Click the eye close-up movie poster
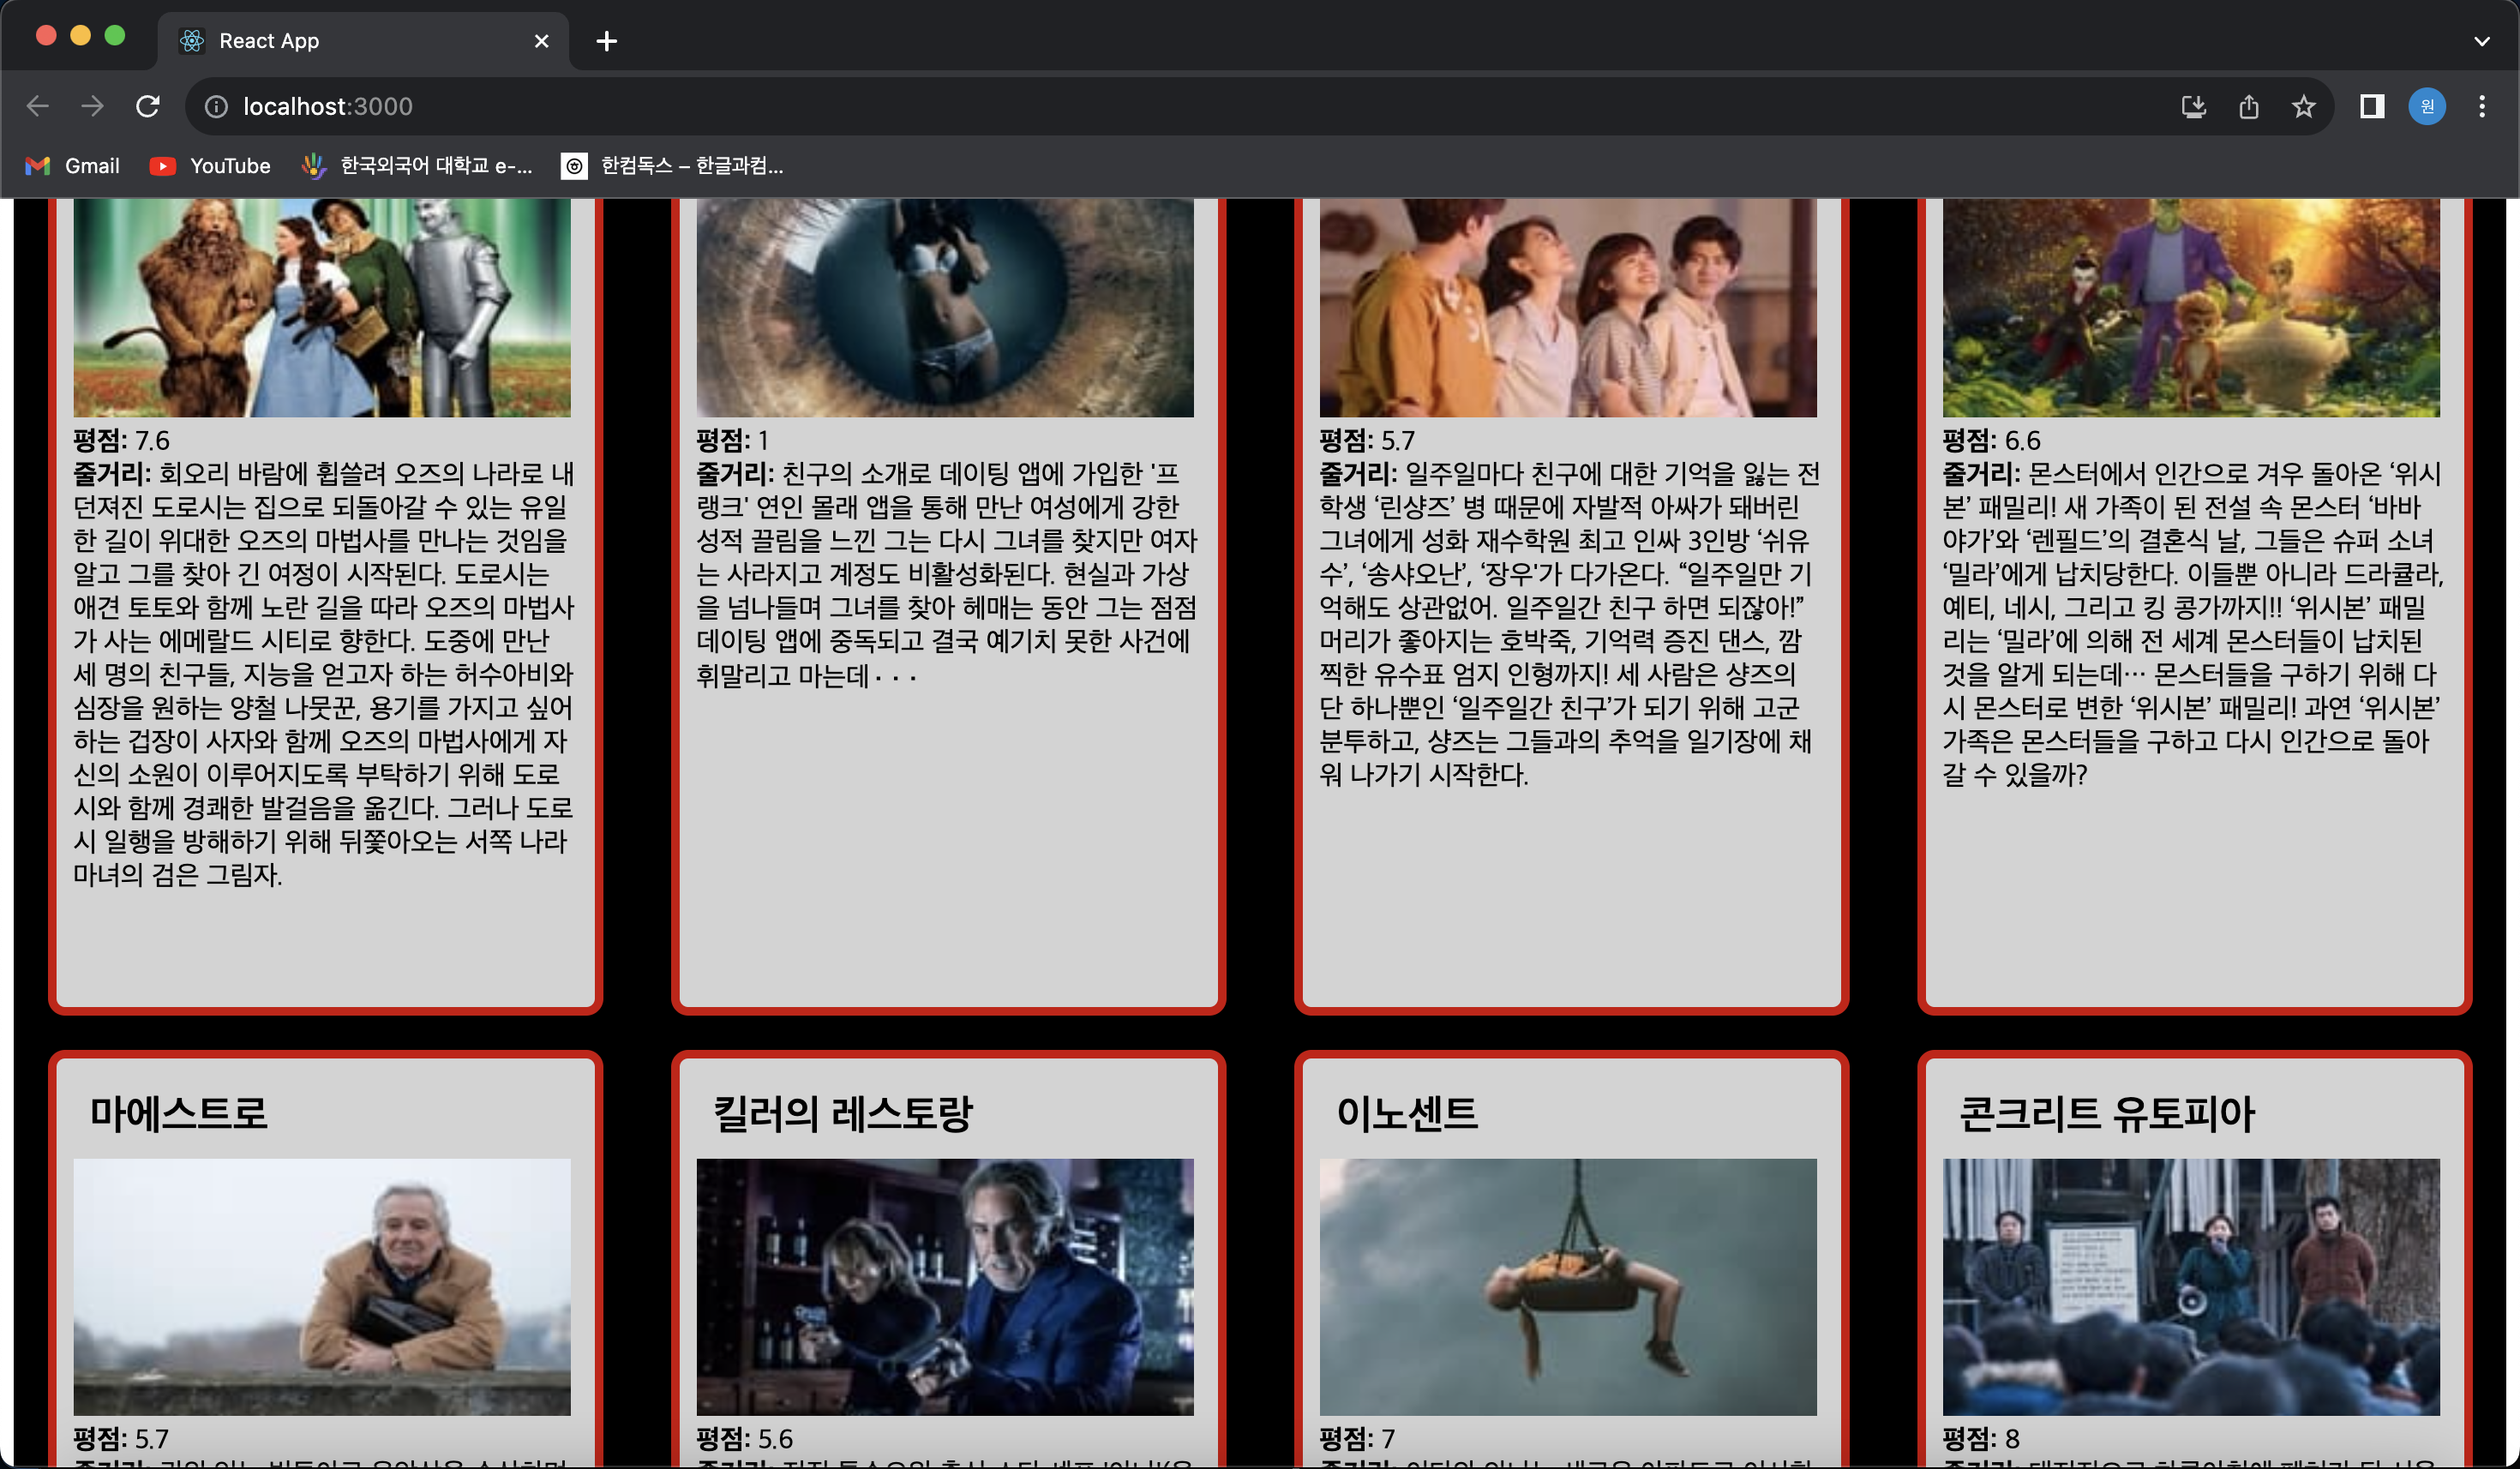The height and width of the screenshot is (1469, 2520). [x=945, y=307]
